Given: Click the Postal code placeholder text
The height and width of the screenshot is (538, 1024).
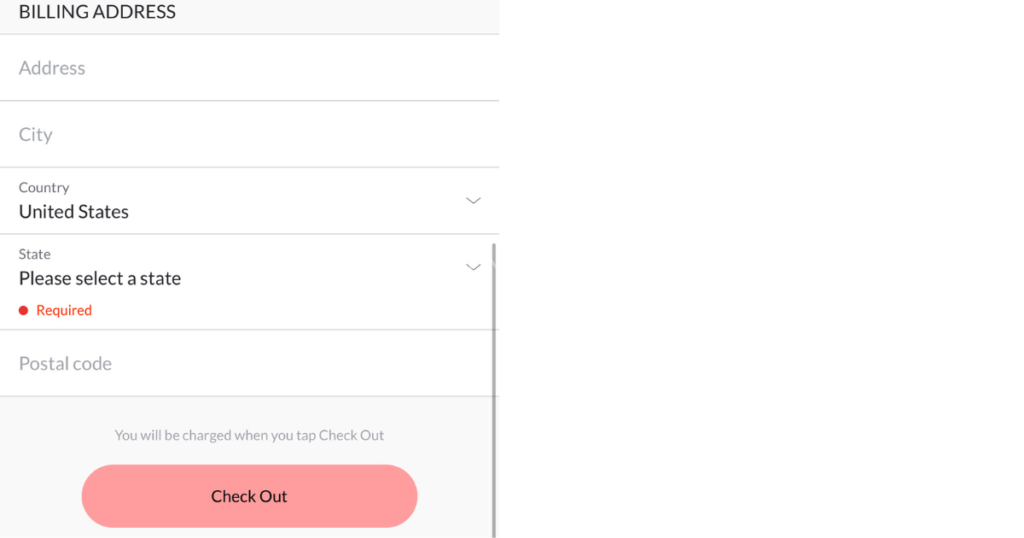Looking at the screenshot, I should click(65, 364).
